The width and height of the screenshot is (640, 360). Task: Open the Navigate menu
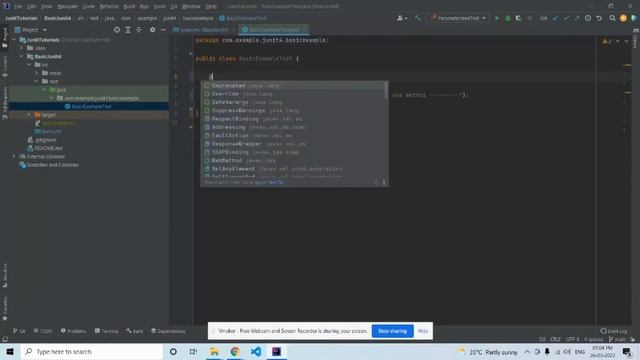(x=67, y=7)
